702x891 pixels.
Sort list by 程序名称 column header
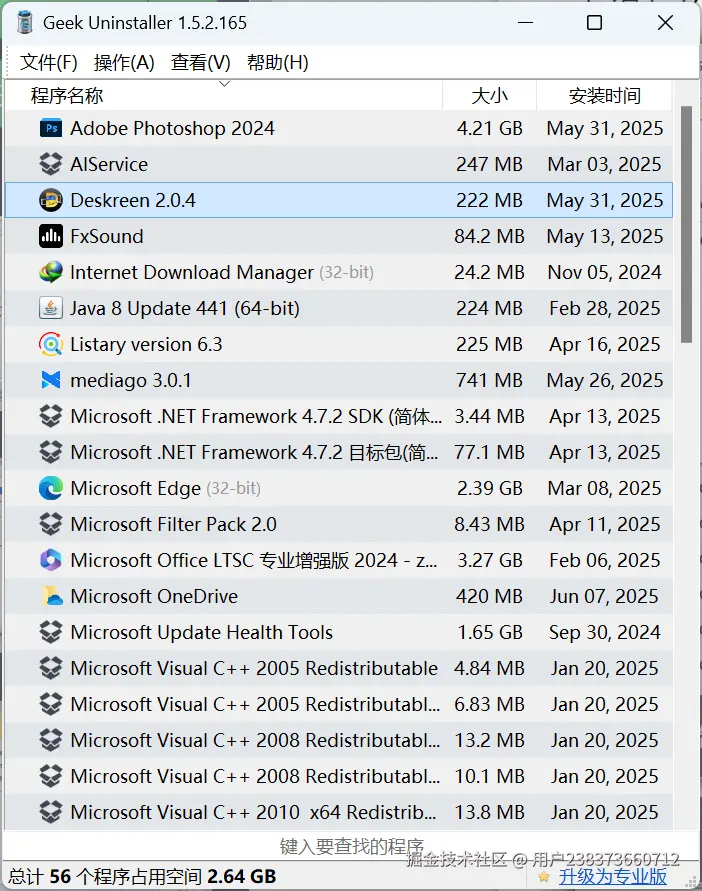point(67,96)
